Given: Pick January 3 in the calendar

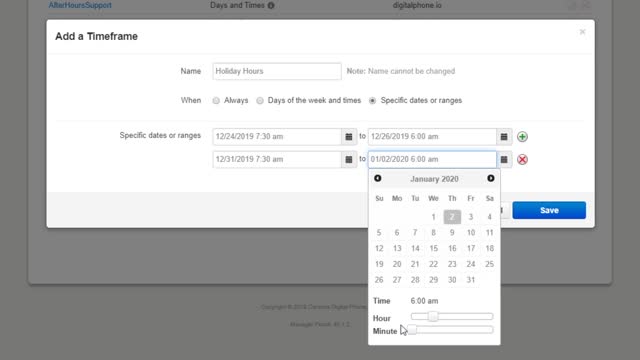Looking at the screenshot, I should pyautogui.click(x=471, y=217).
